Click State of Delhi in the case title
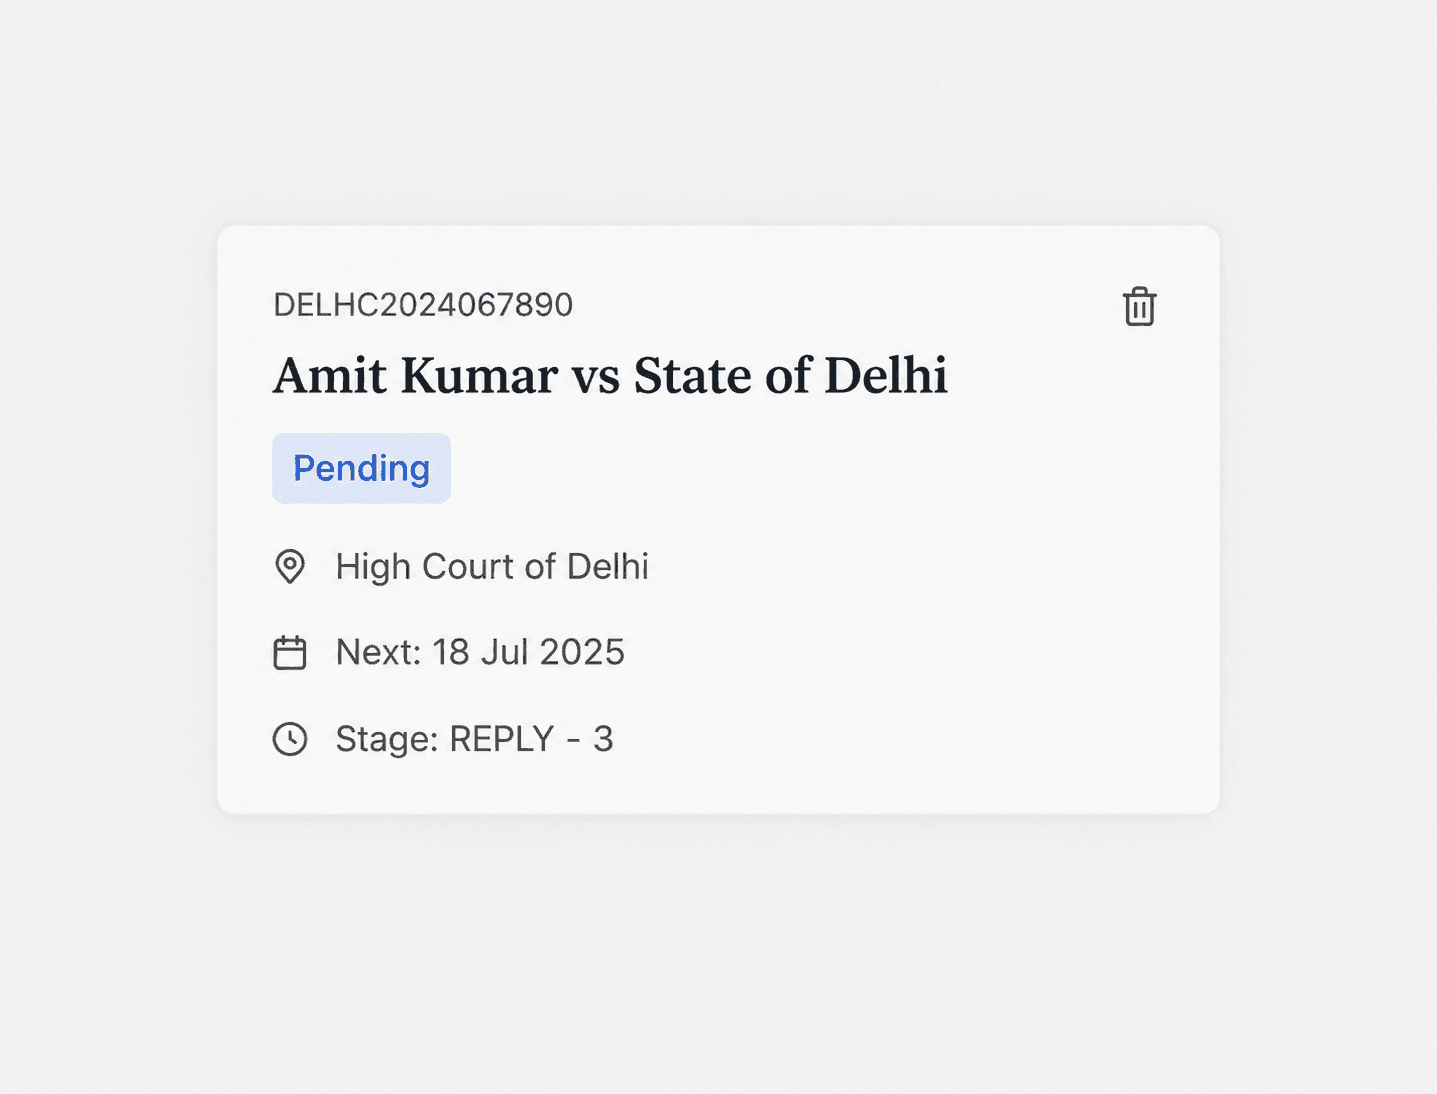Image resolution: width=1437 pixels, height=1094 pixels. [x=790, y=376]
